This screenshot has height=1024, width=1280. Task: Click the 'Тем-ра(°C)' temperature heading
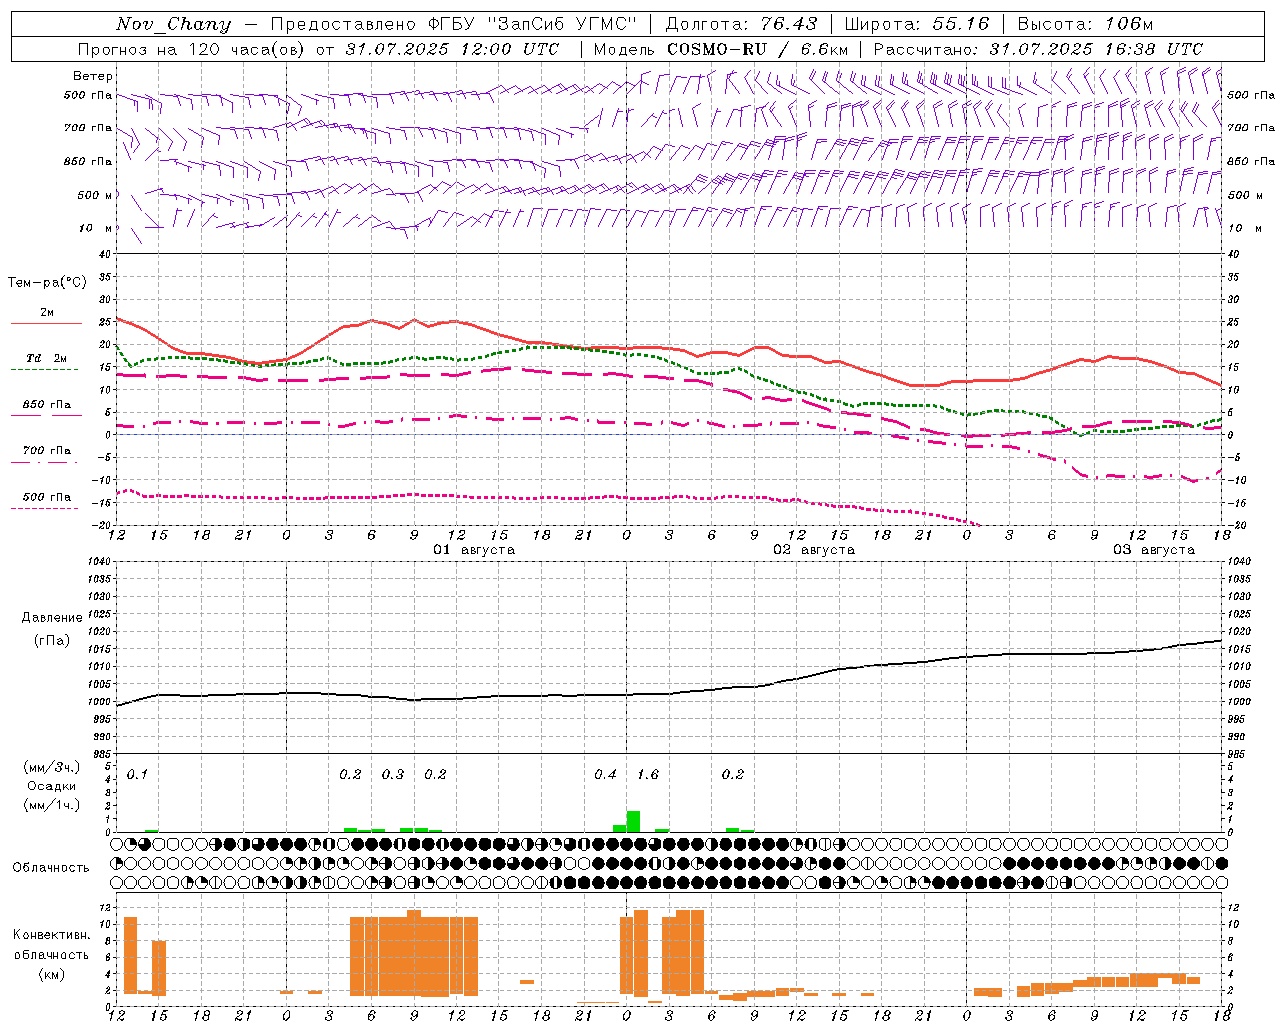[x=47, y=283]
